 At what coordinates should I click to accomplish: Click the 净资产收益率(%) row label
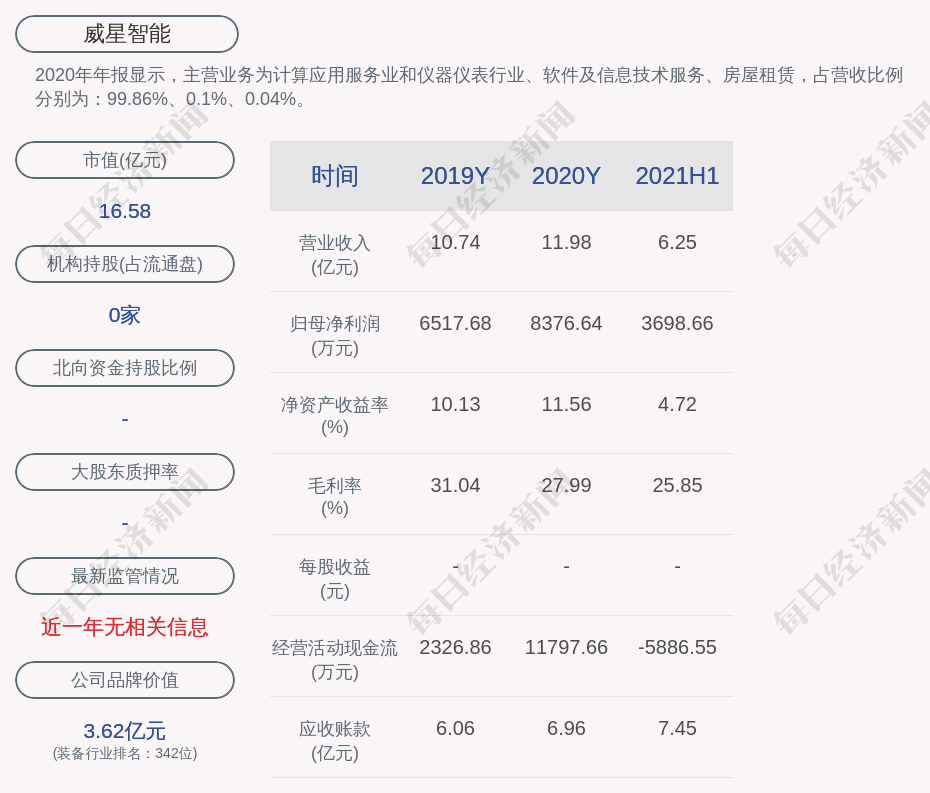335,416
